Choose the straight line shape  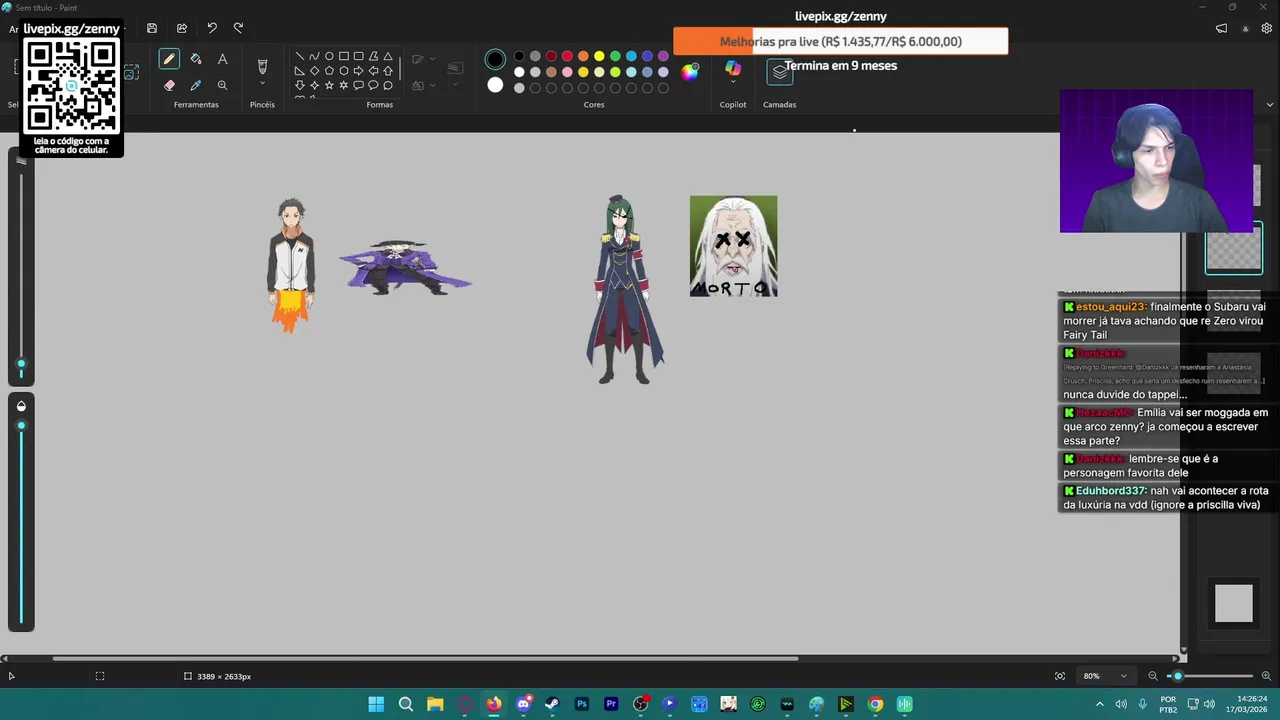coord(299,56)
